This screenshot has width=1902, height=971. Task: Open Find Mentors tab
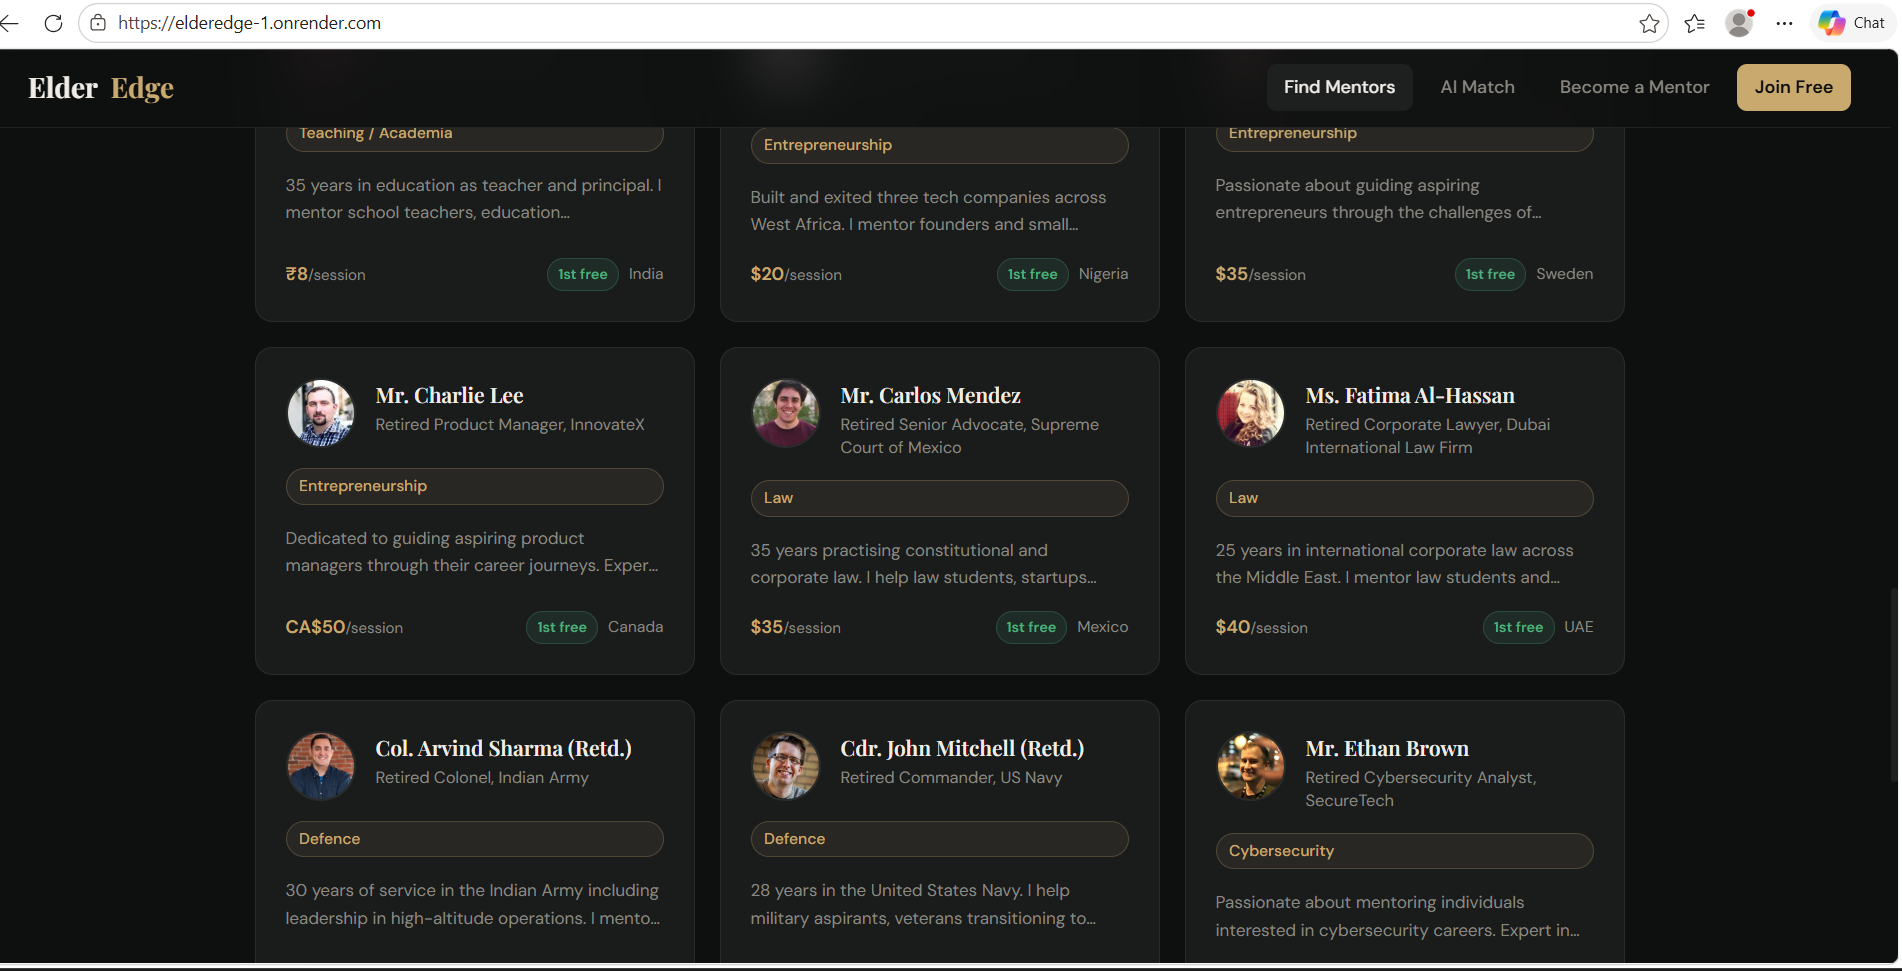tap(1339, 87)
